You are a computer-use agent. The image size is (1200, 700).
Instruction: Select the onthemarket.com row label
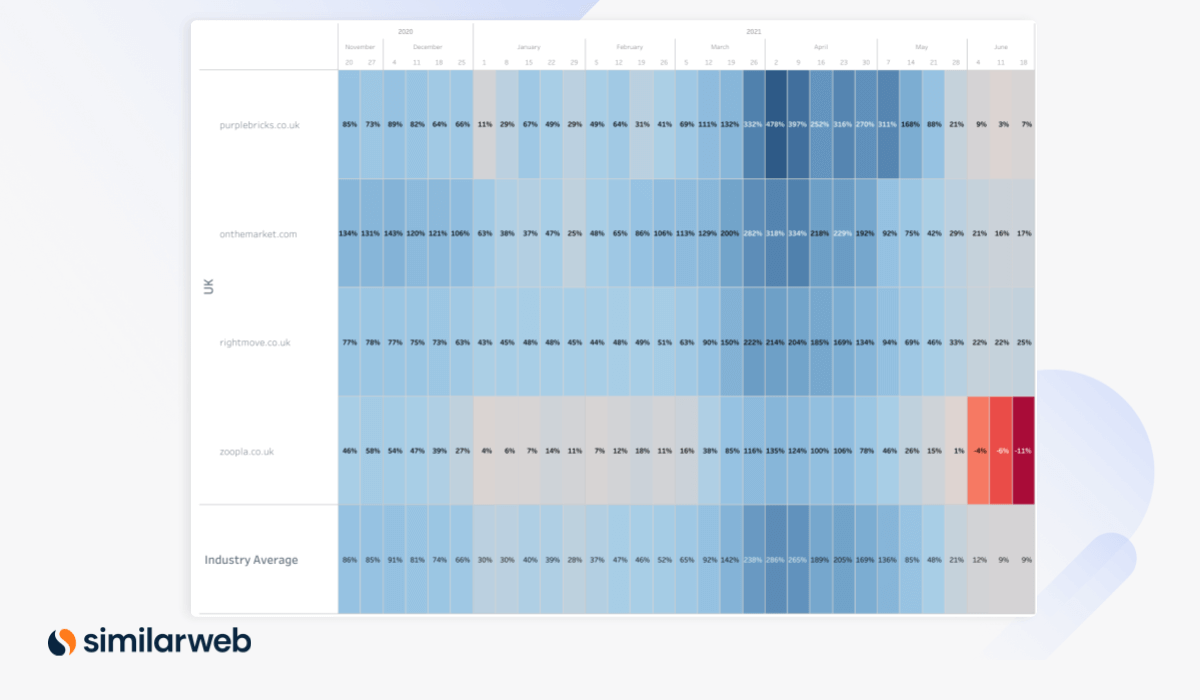(x=259, y=232)
